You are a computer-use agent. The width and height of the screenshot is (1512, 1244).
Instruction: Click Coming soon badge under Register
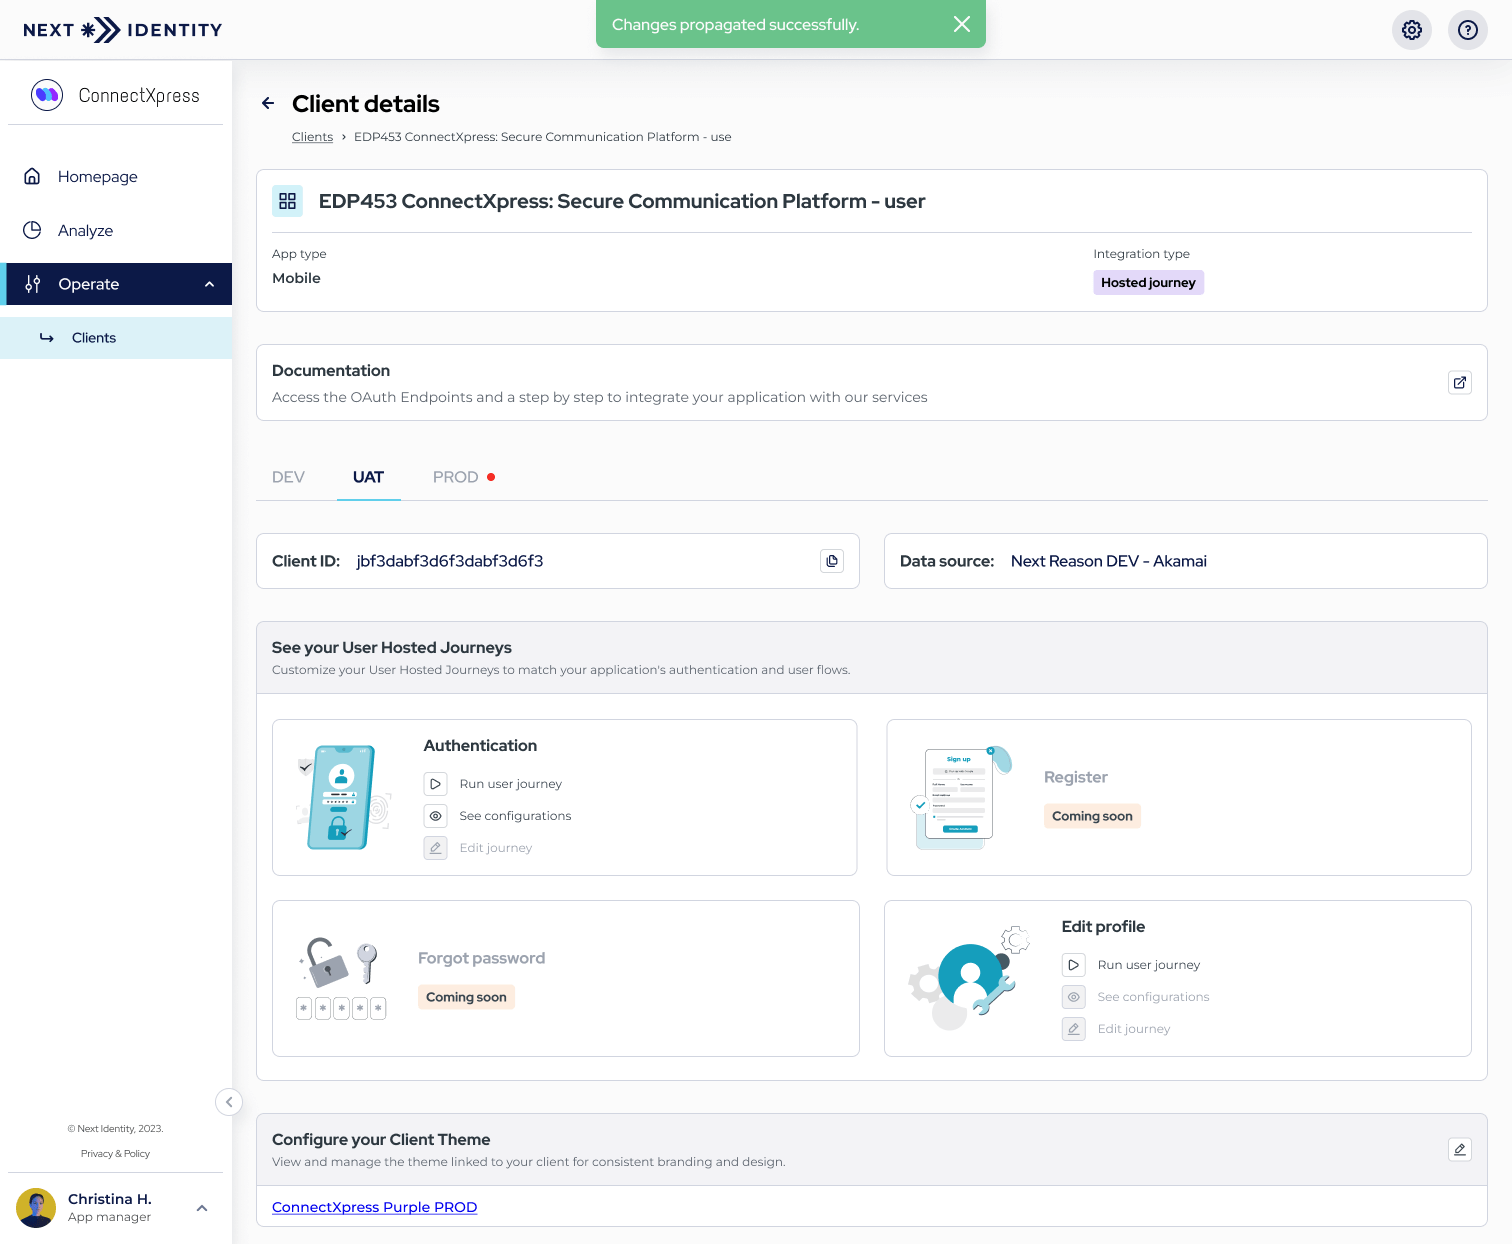1092,816
